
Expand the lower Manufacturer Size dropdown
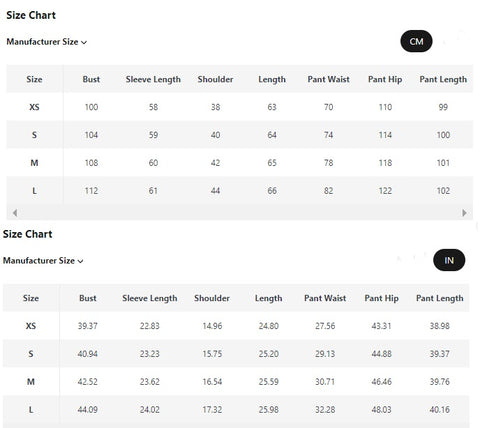pyautogui.click(x=43, y=260)
